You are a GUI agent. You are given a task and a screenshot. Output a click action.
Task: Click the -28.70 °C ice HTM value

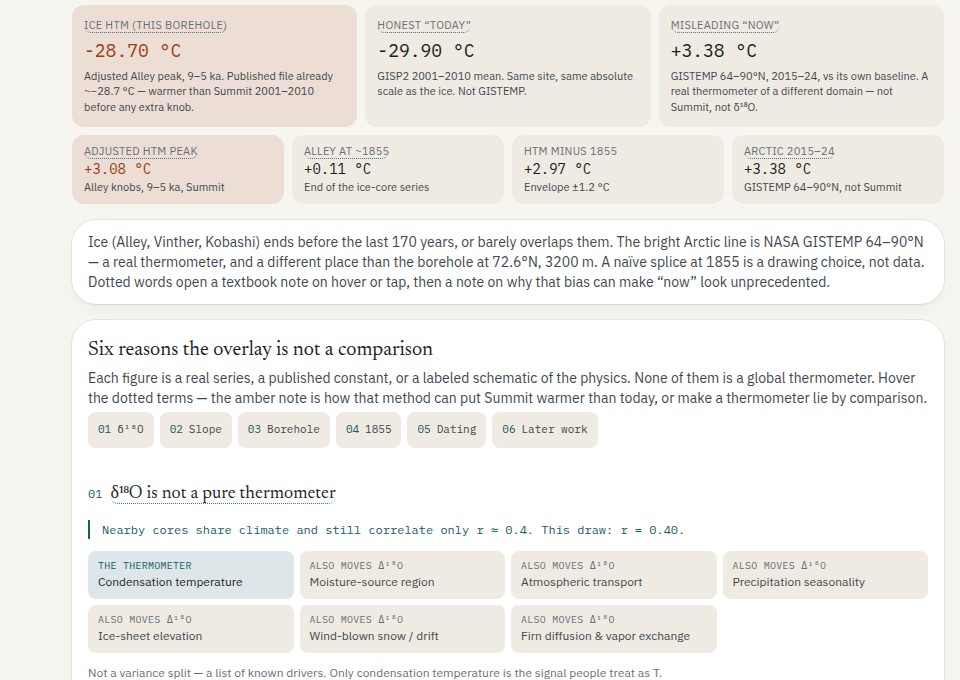pyautogui.click(x=132, y=51)
